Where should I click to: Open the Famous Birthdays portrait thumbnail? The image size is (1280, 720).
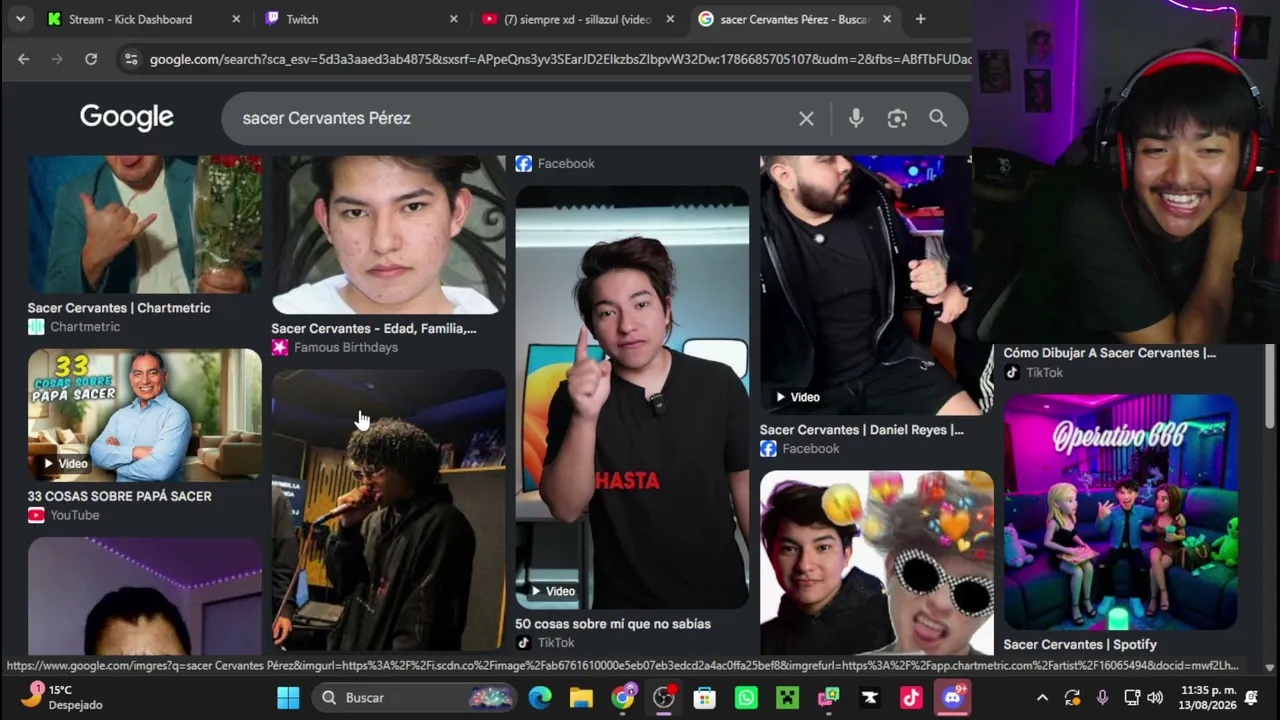point(388,234)
